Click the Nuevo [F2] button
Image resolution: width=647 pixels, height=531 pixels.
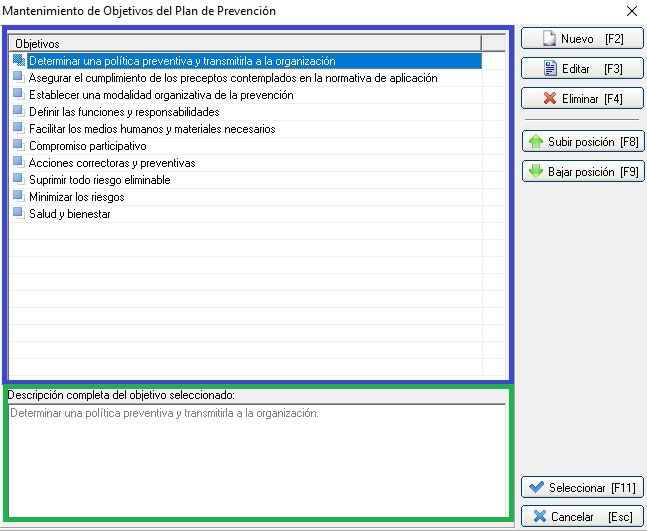point(582,39)
